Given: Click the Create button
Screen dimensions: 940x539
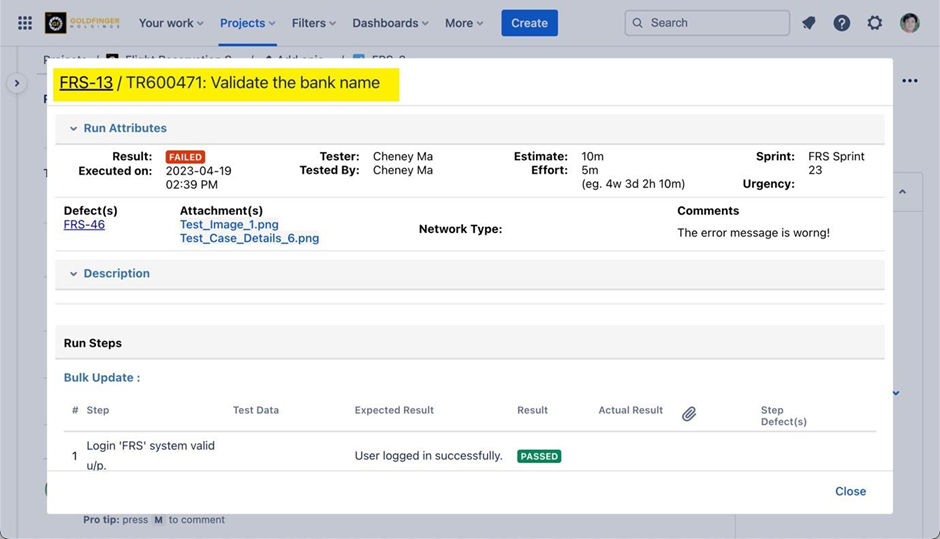Looking at the screenshot, I should coord(529,23).
